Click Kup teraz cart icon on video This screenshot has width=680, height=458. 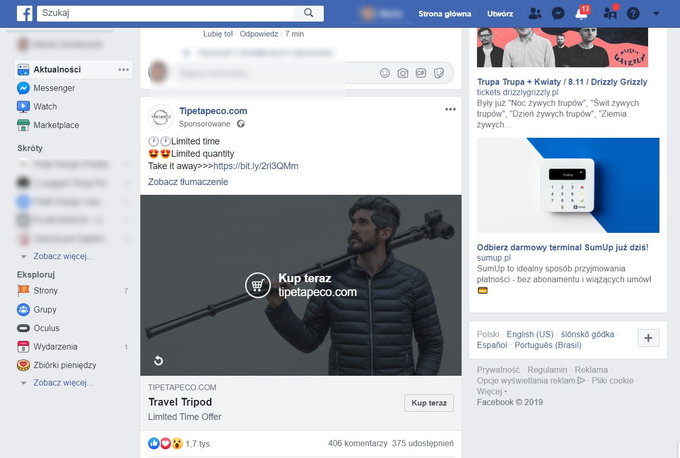point(258,285)
